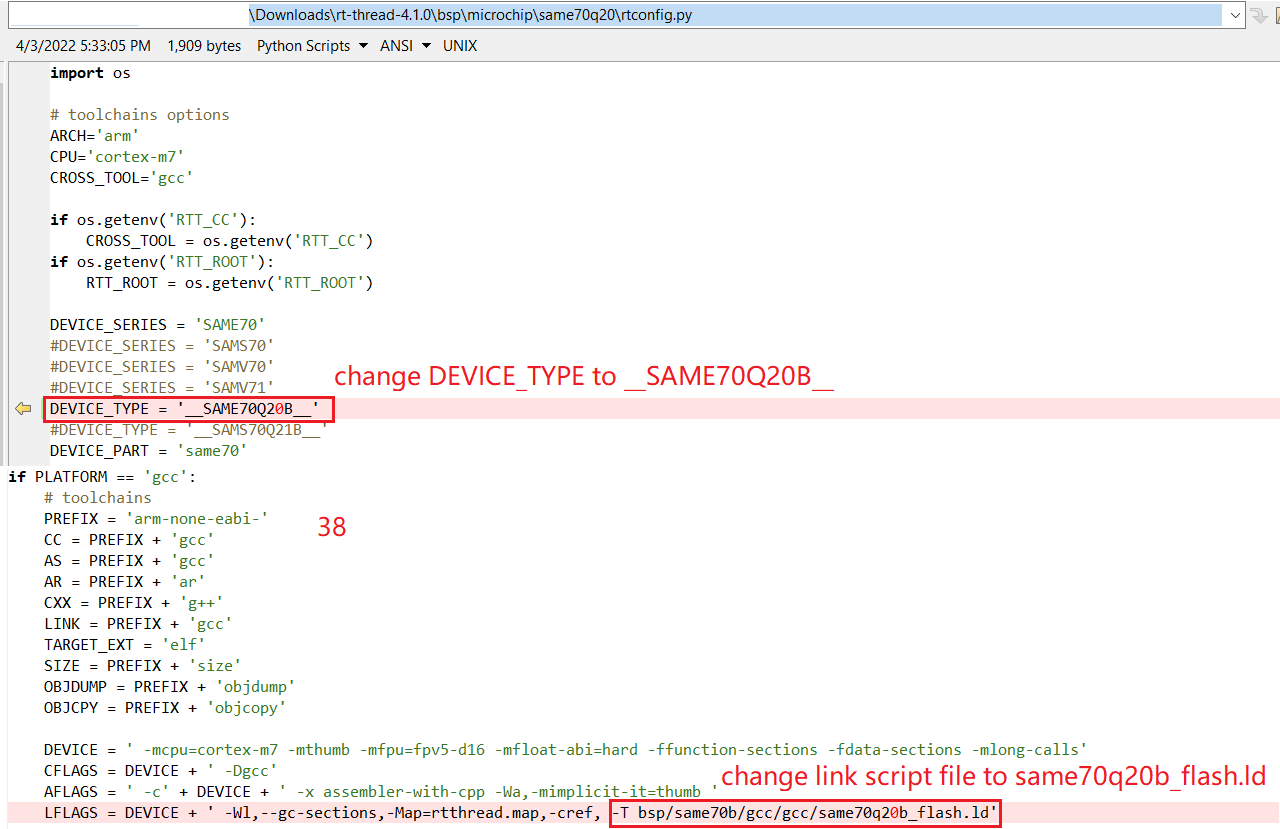Click inside the rtconfig.py file path field

[x=700, y=15]
